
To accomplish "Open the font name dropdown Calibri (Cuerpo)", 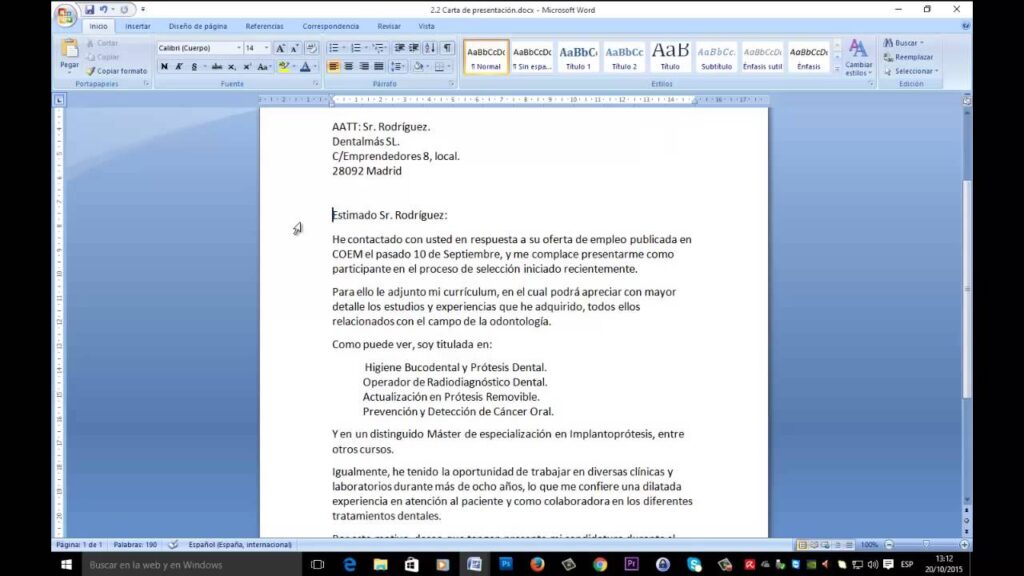I will tap(239, 48).
